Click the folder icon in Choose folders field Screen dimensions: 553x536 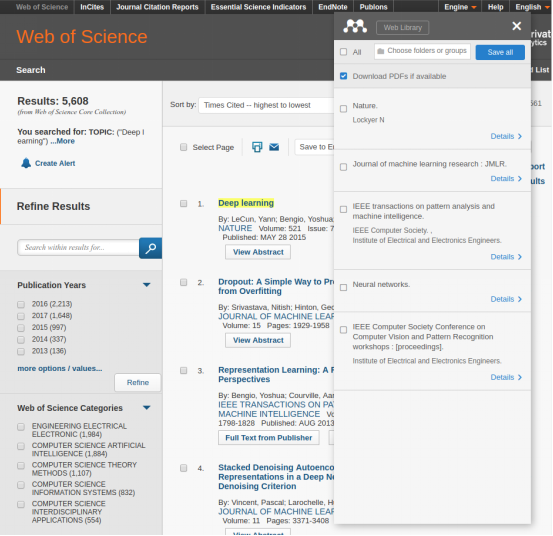(x=381, y=51)
